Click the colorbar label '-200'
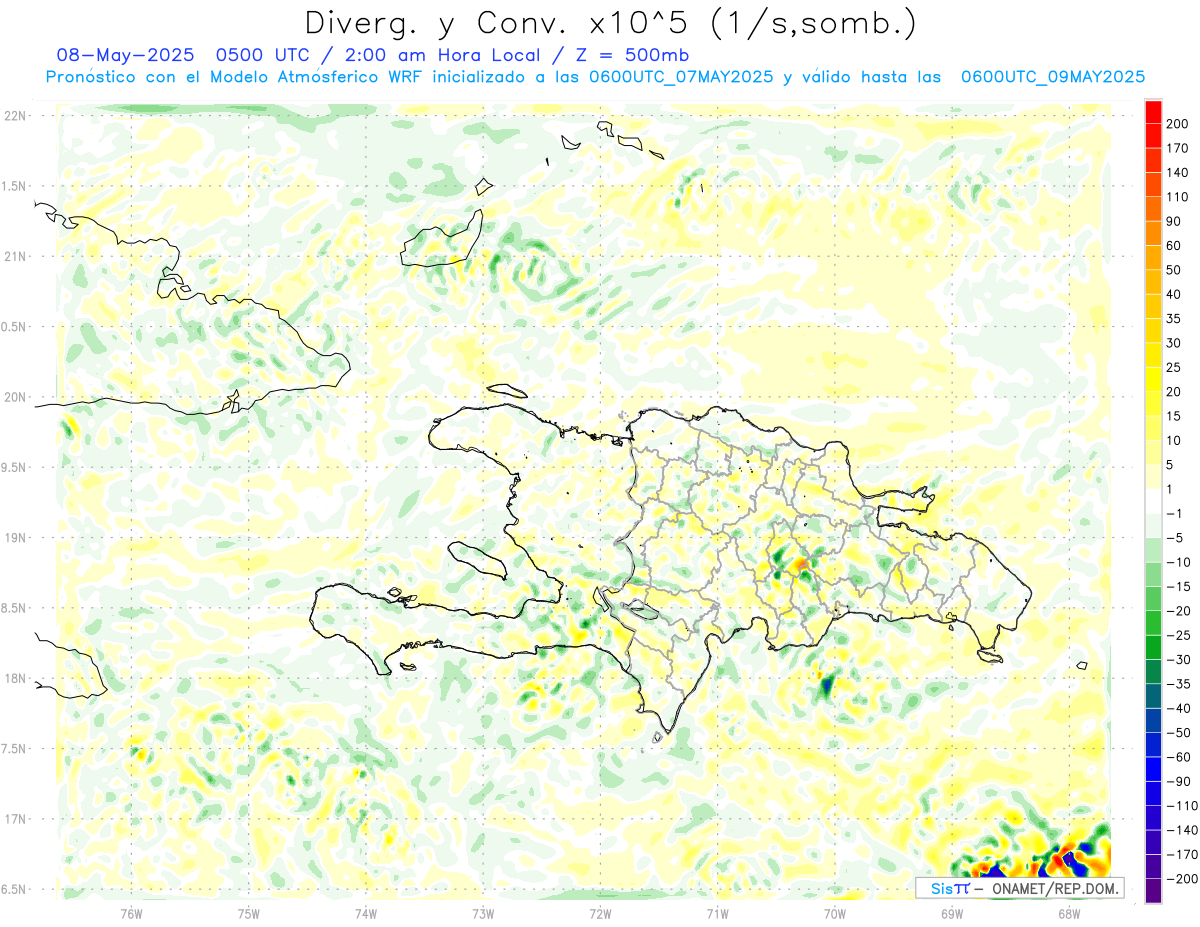This screenshot has height=927, width=1200. 1181,879
